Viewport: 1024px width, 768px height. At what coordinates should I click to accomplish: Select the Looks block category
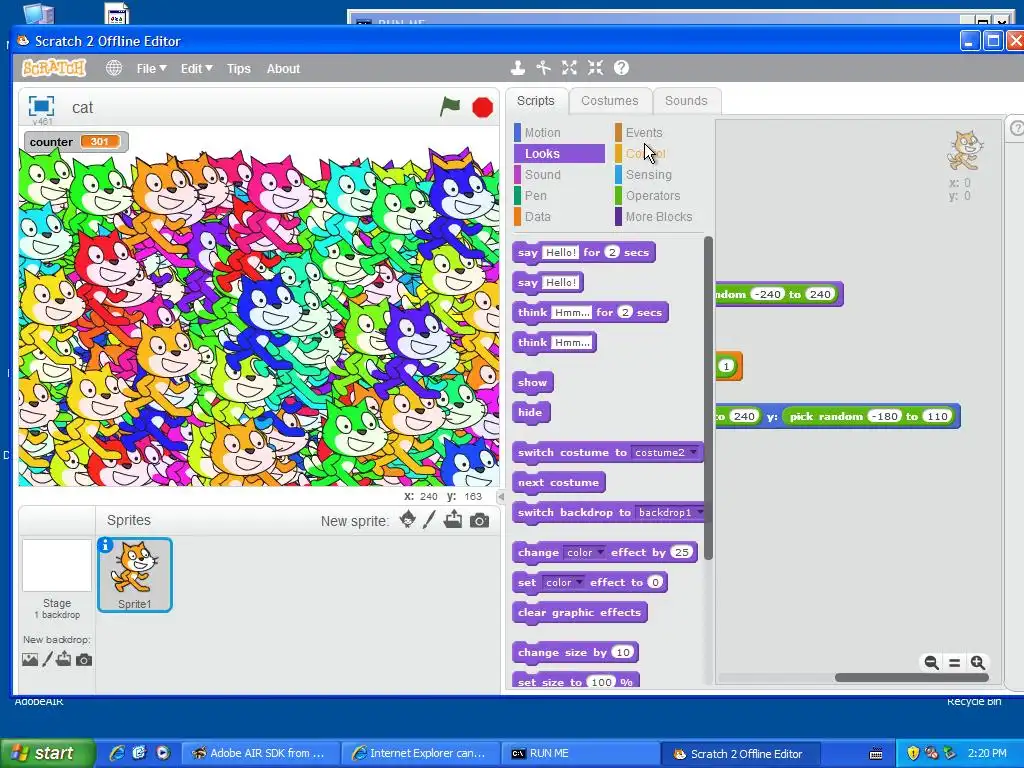(560, 153)
